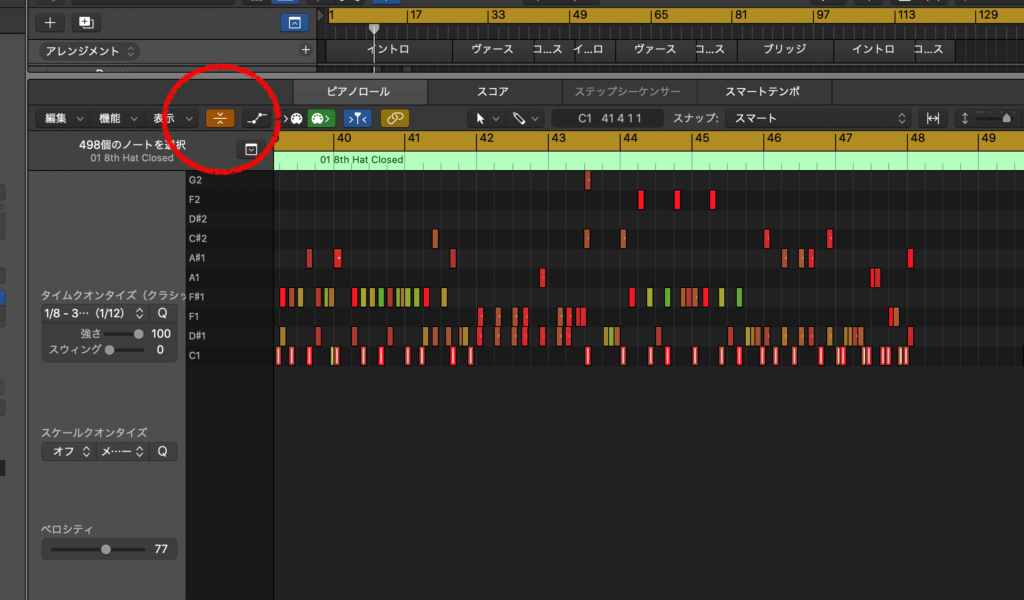Select the pointer tool

click(x=480, y=118)
